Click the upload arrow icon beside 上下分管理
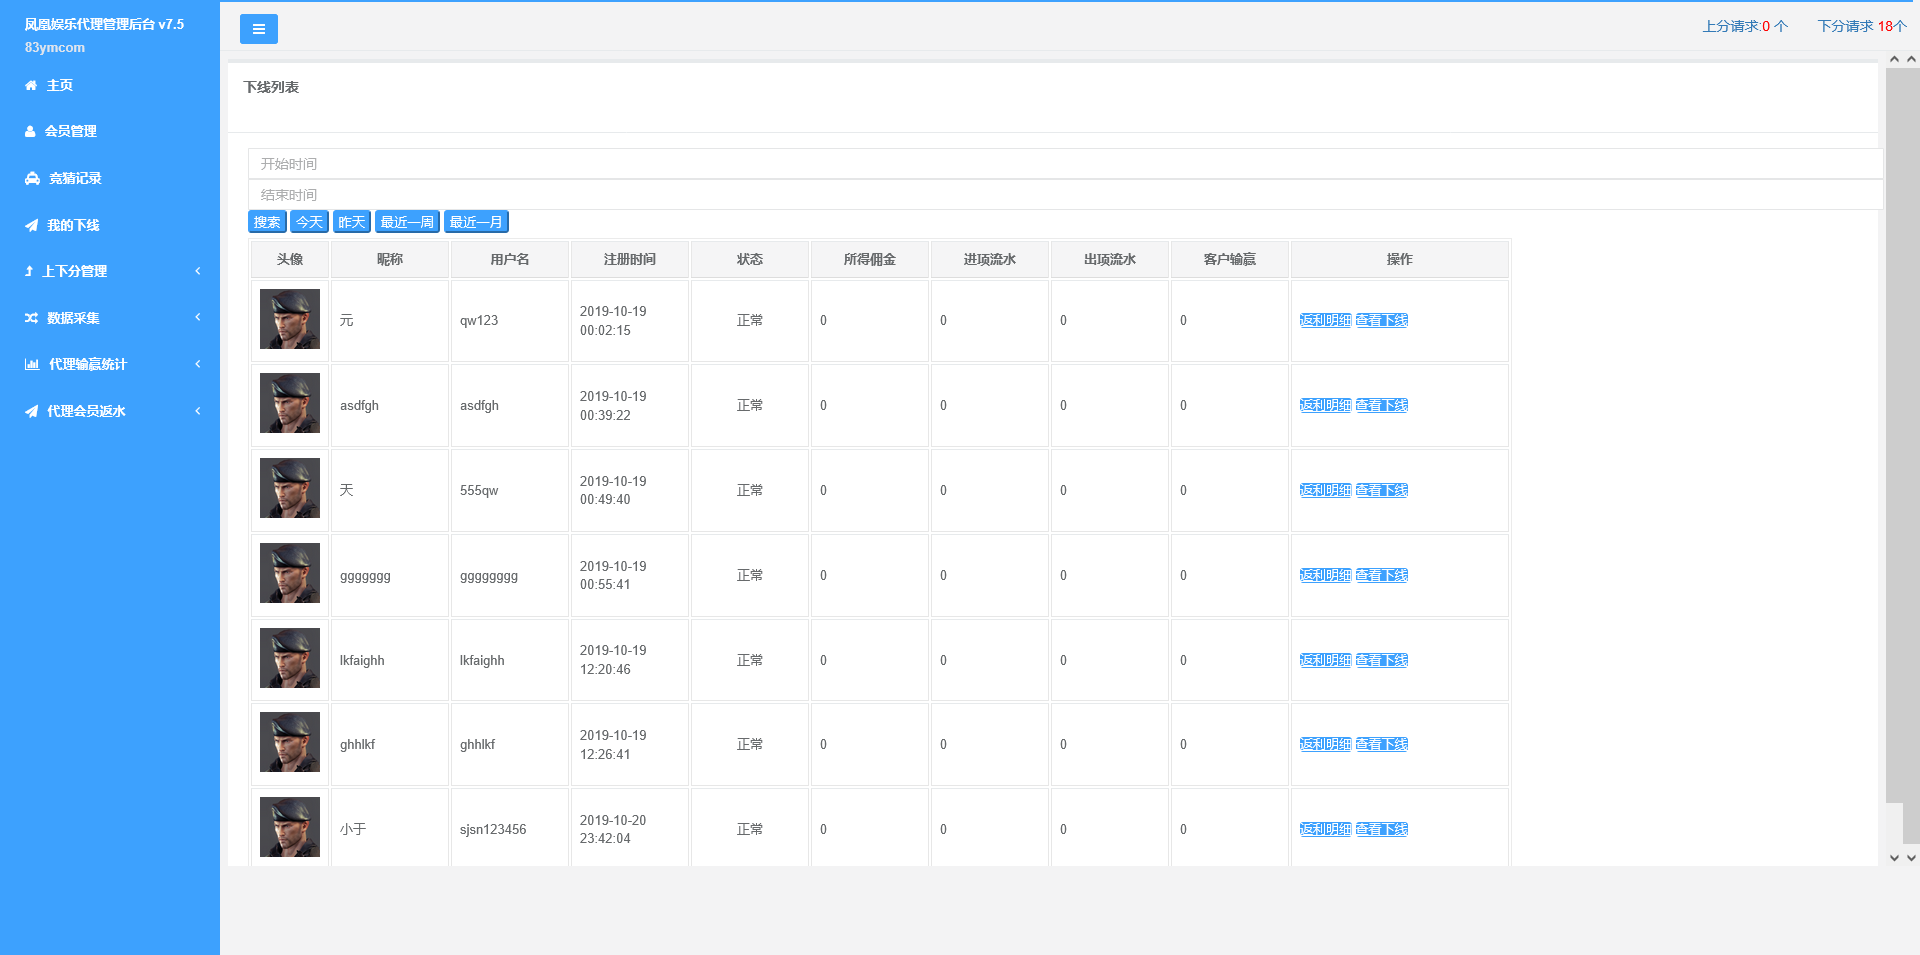Image resolution: width=1920 pixels, height=955 pixels. [x=29, y=272]
